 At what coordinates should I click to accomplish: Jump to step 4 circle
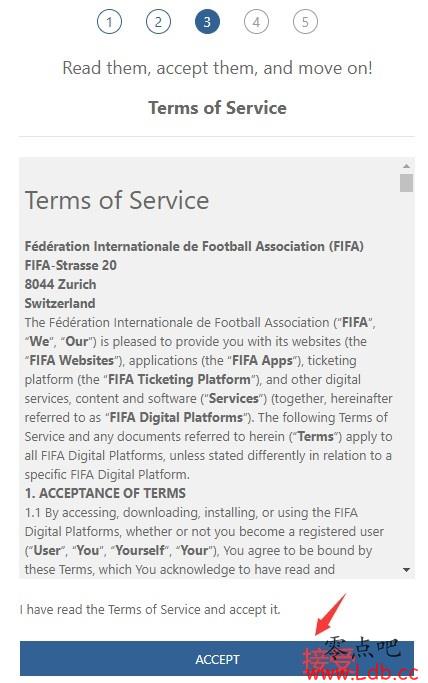[256, 22]
